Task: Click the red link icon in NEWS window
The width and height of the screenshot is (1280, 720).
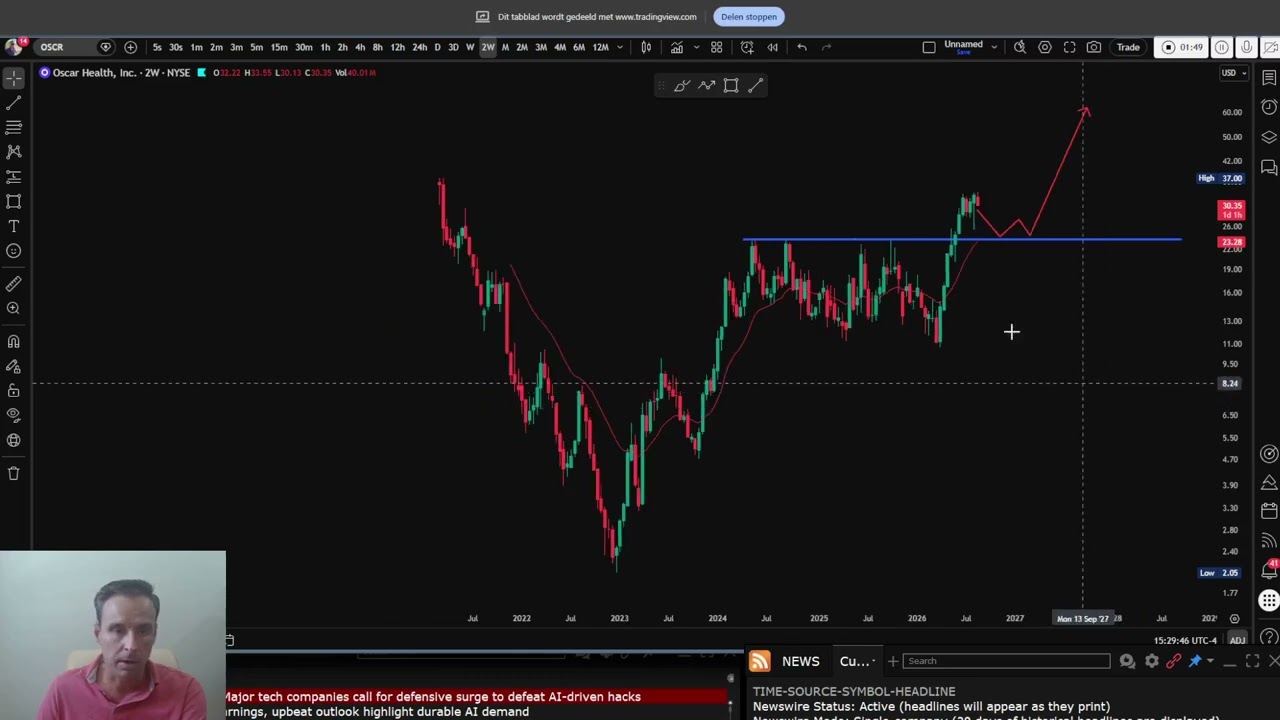Action: coord(1173,661)
